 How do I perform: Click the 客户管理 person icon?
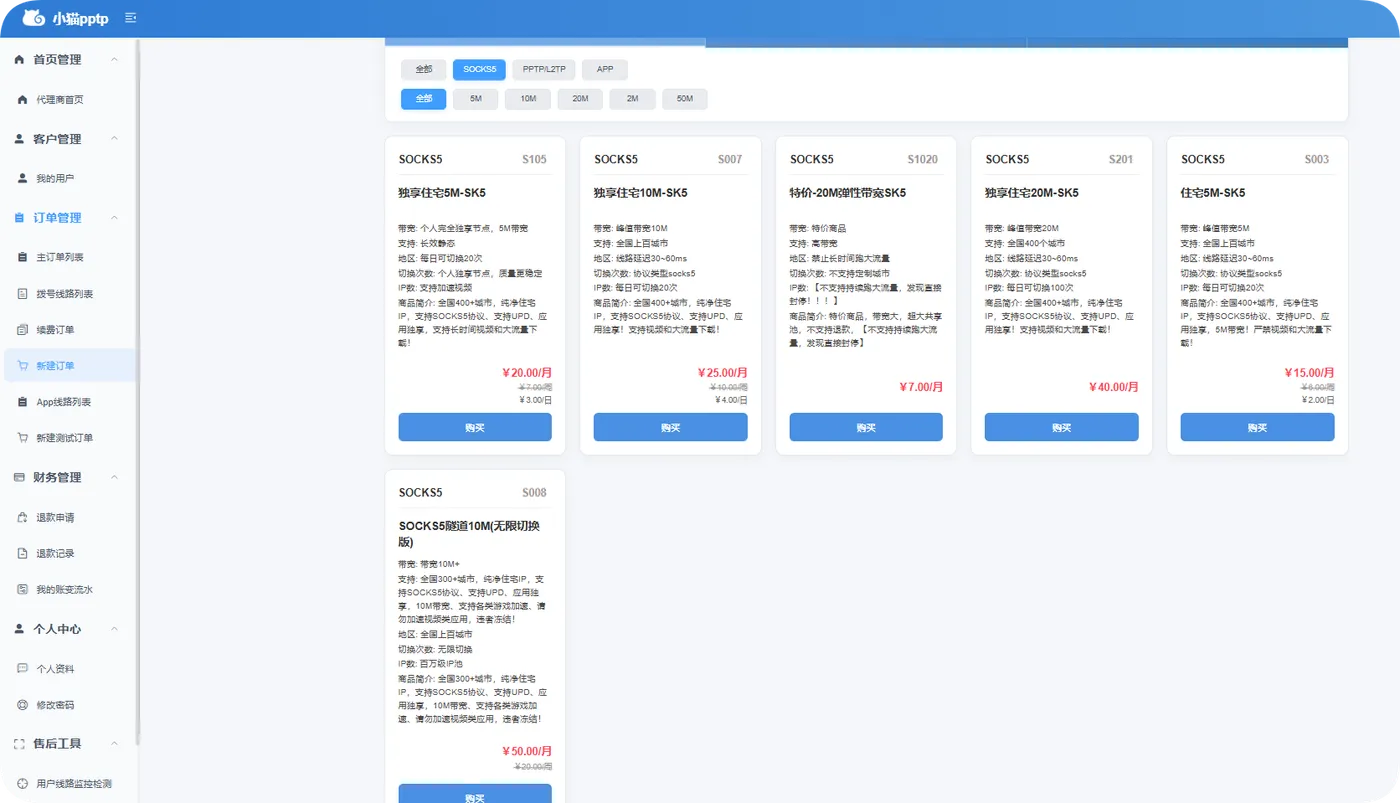19,139
